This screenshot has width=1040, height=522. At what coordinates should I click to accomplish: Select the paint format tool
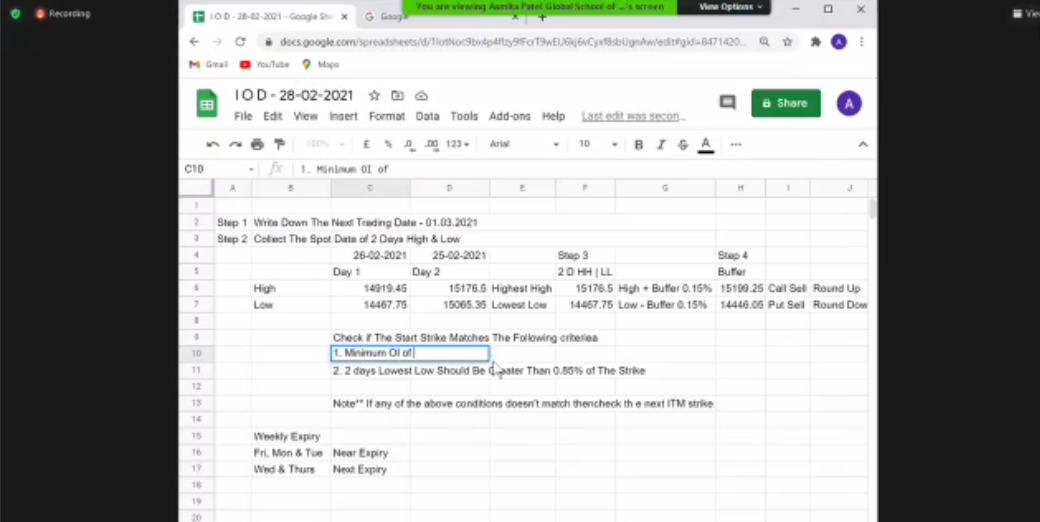279,145
